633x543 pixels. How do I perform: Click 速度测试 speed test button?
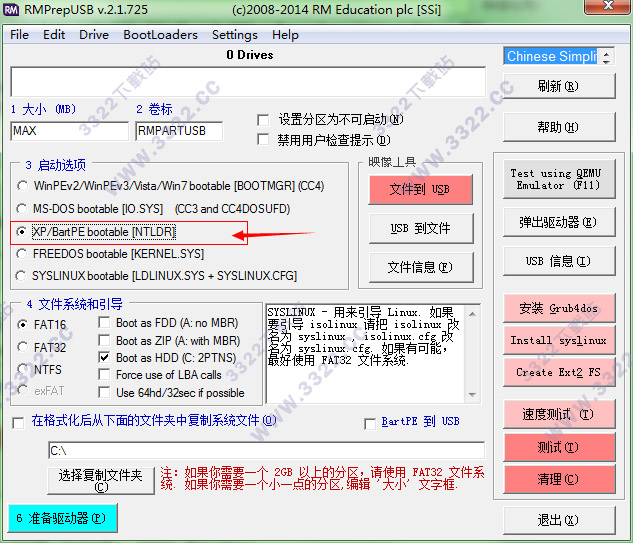[x=559, y=414]
